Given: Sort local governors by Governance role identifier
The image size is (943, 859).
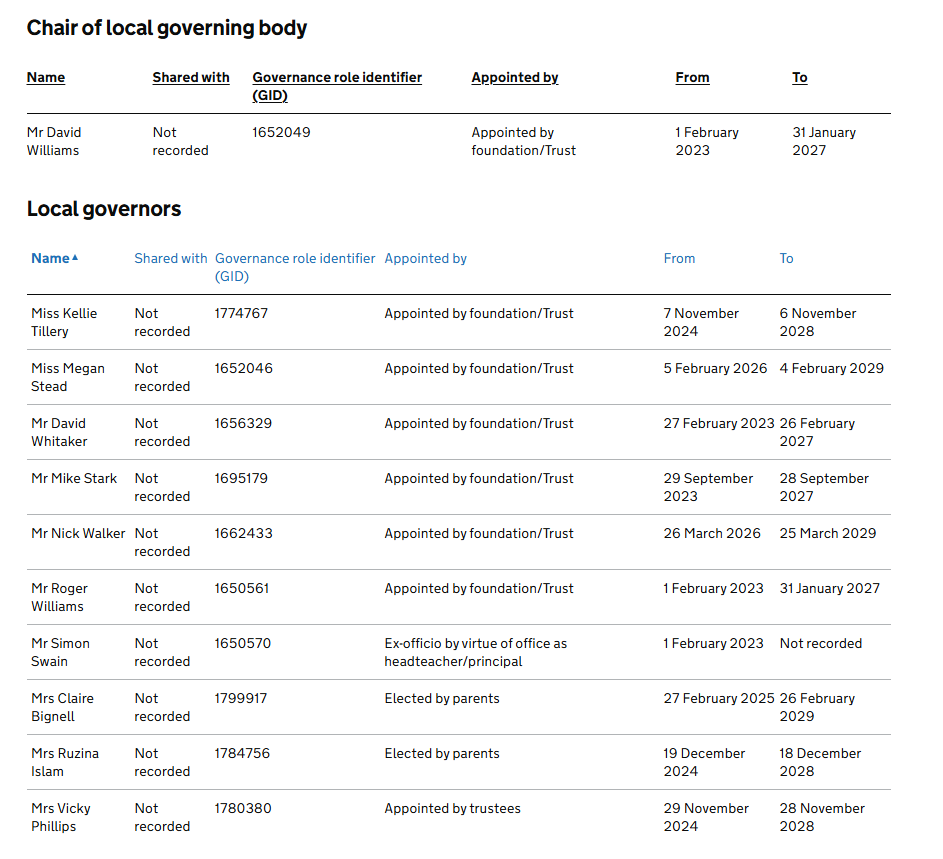Looking at the screenshot, I should click(x=295, y=267).
